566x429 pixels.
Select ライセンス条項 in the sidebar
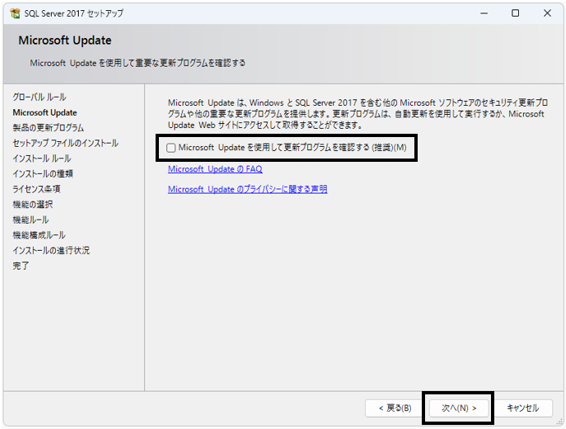click(x=36, y=189)
